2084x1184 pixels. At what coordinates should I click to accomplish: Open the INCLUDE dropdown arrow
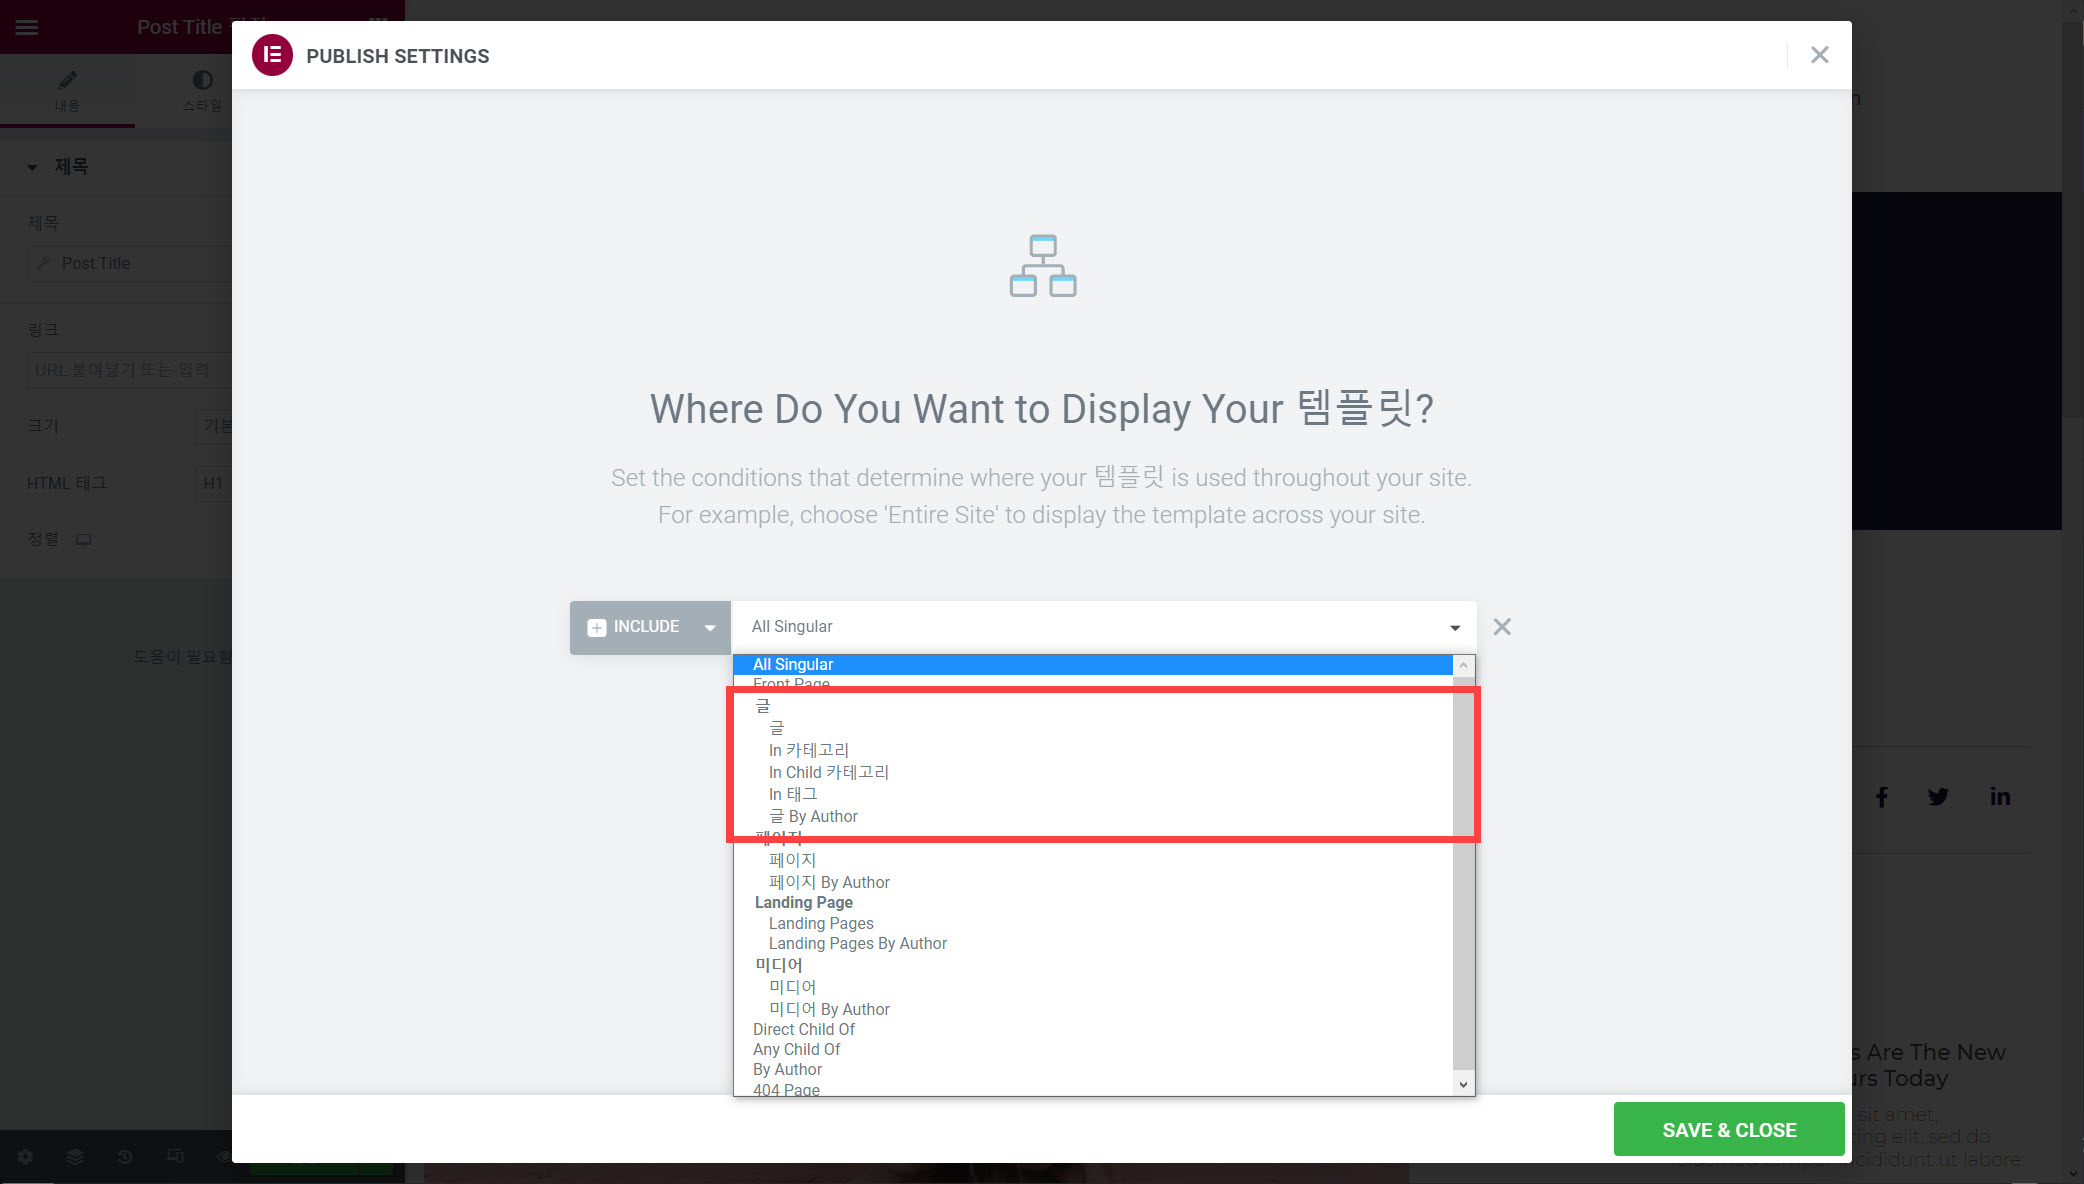coord(710,627)
